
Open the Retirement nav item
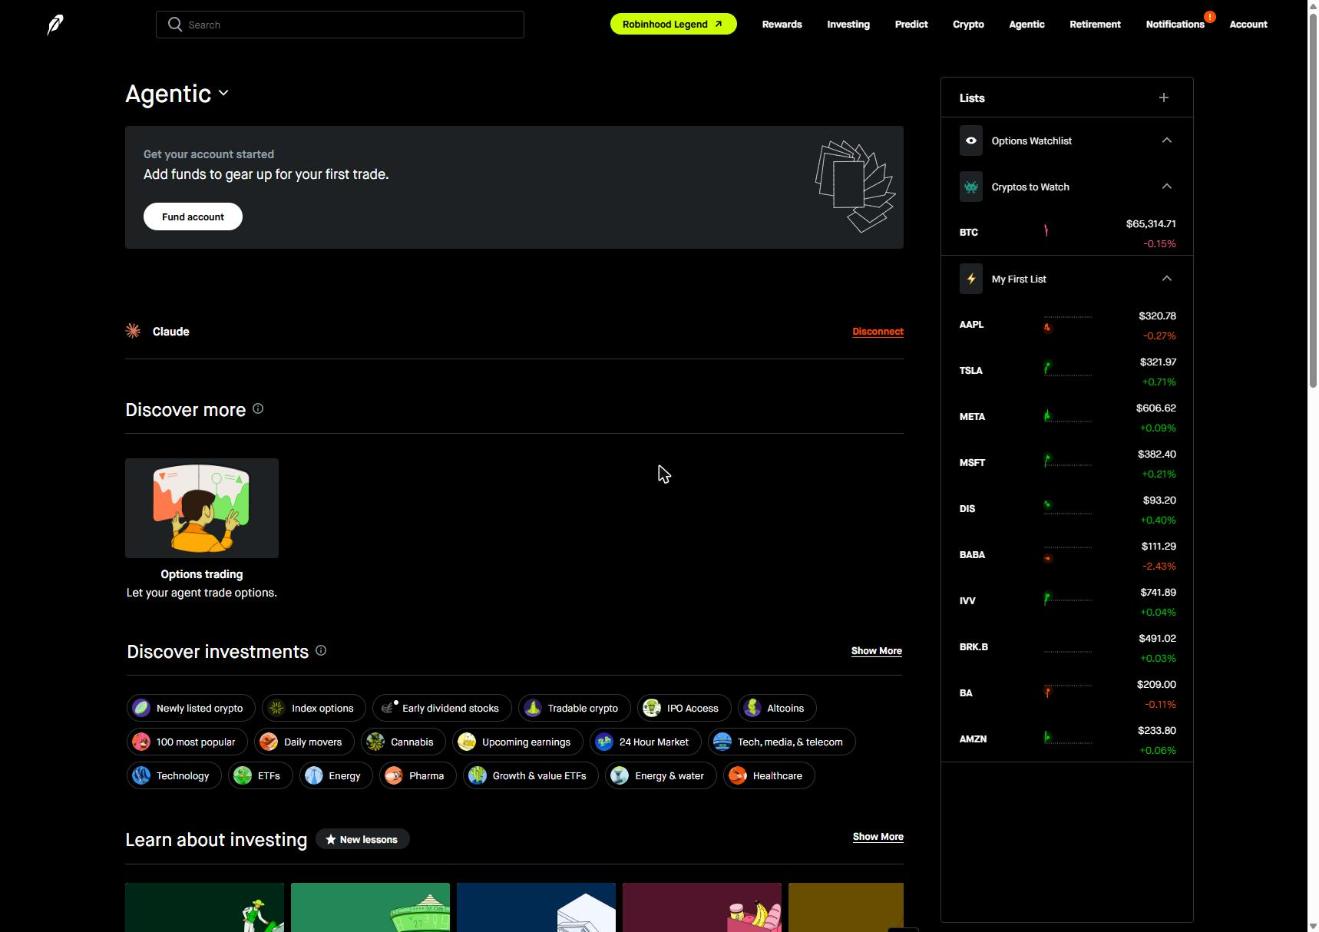click(x=1095, y=24)
